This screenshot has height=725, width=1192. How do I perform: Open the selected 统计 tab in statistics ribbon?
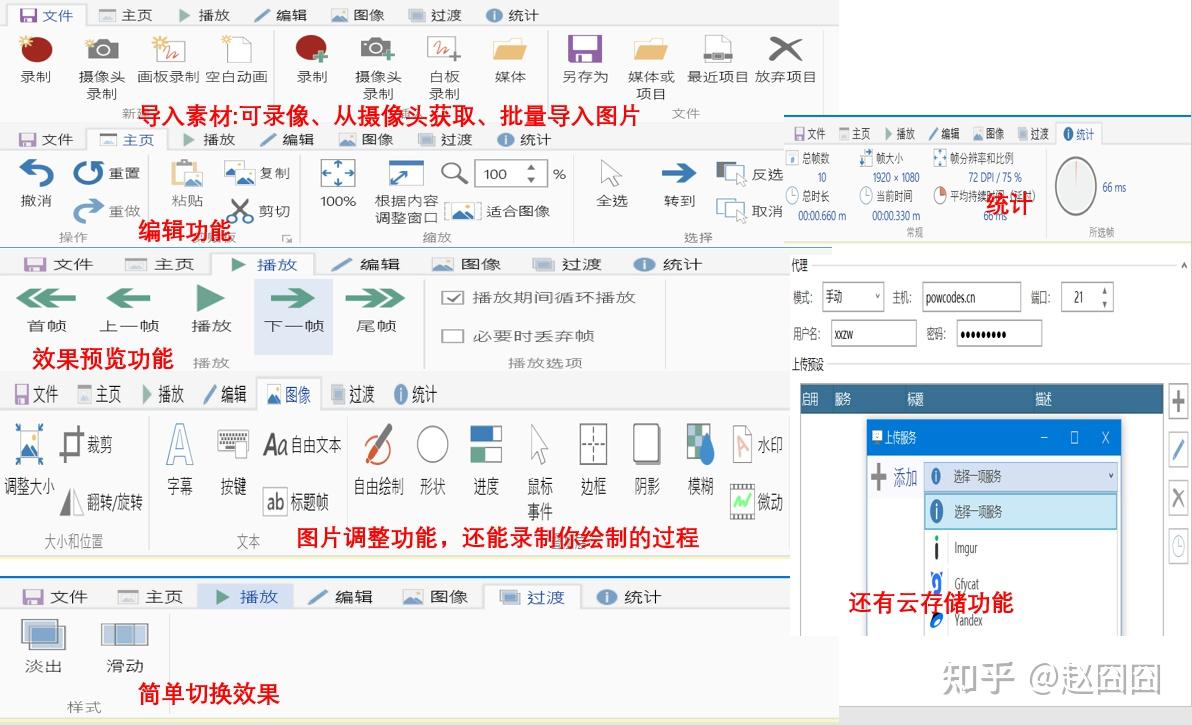pyautogui.click(x=1079, y=134)
